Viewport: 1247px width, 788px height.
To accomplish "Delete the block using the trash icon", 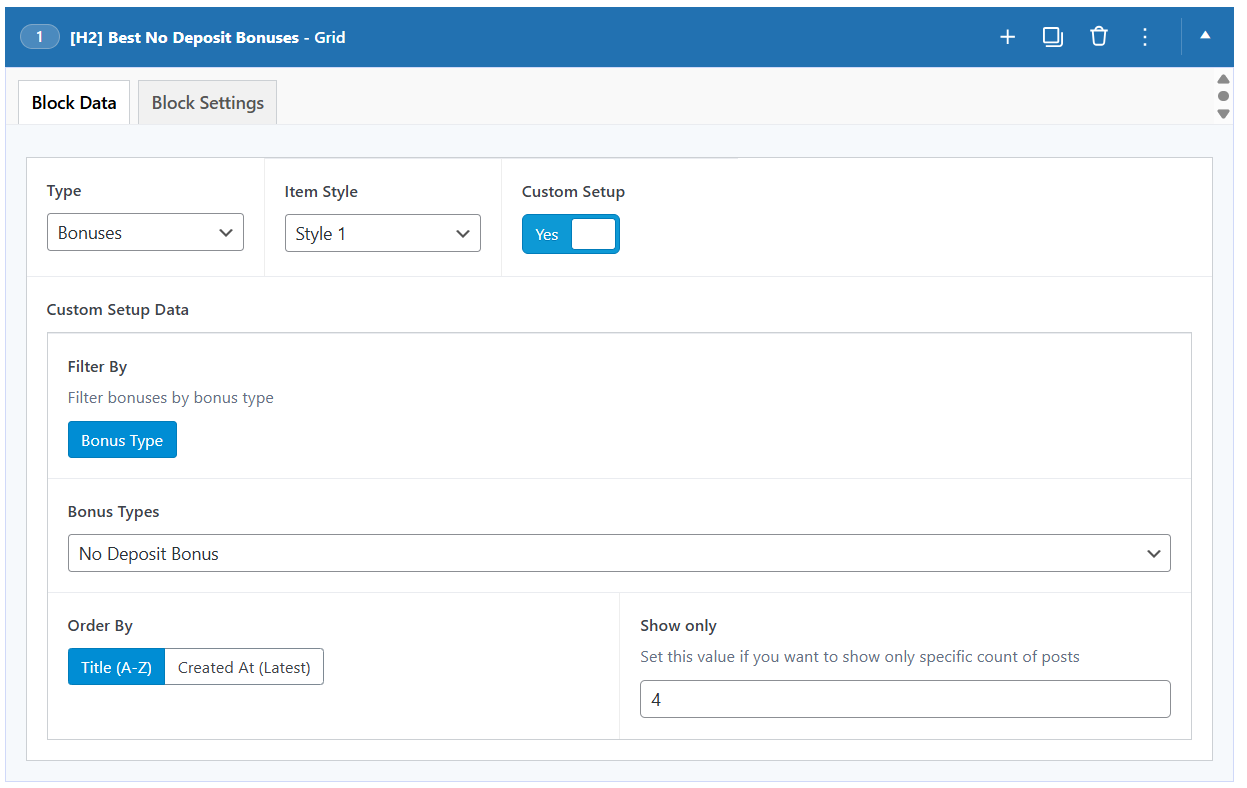I will [x=1099, y=36].
